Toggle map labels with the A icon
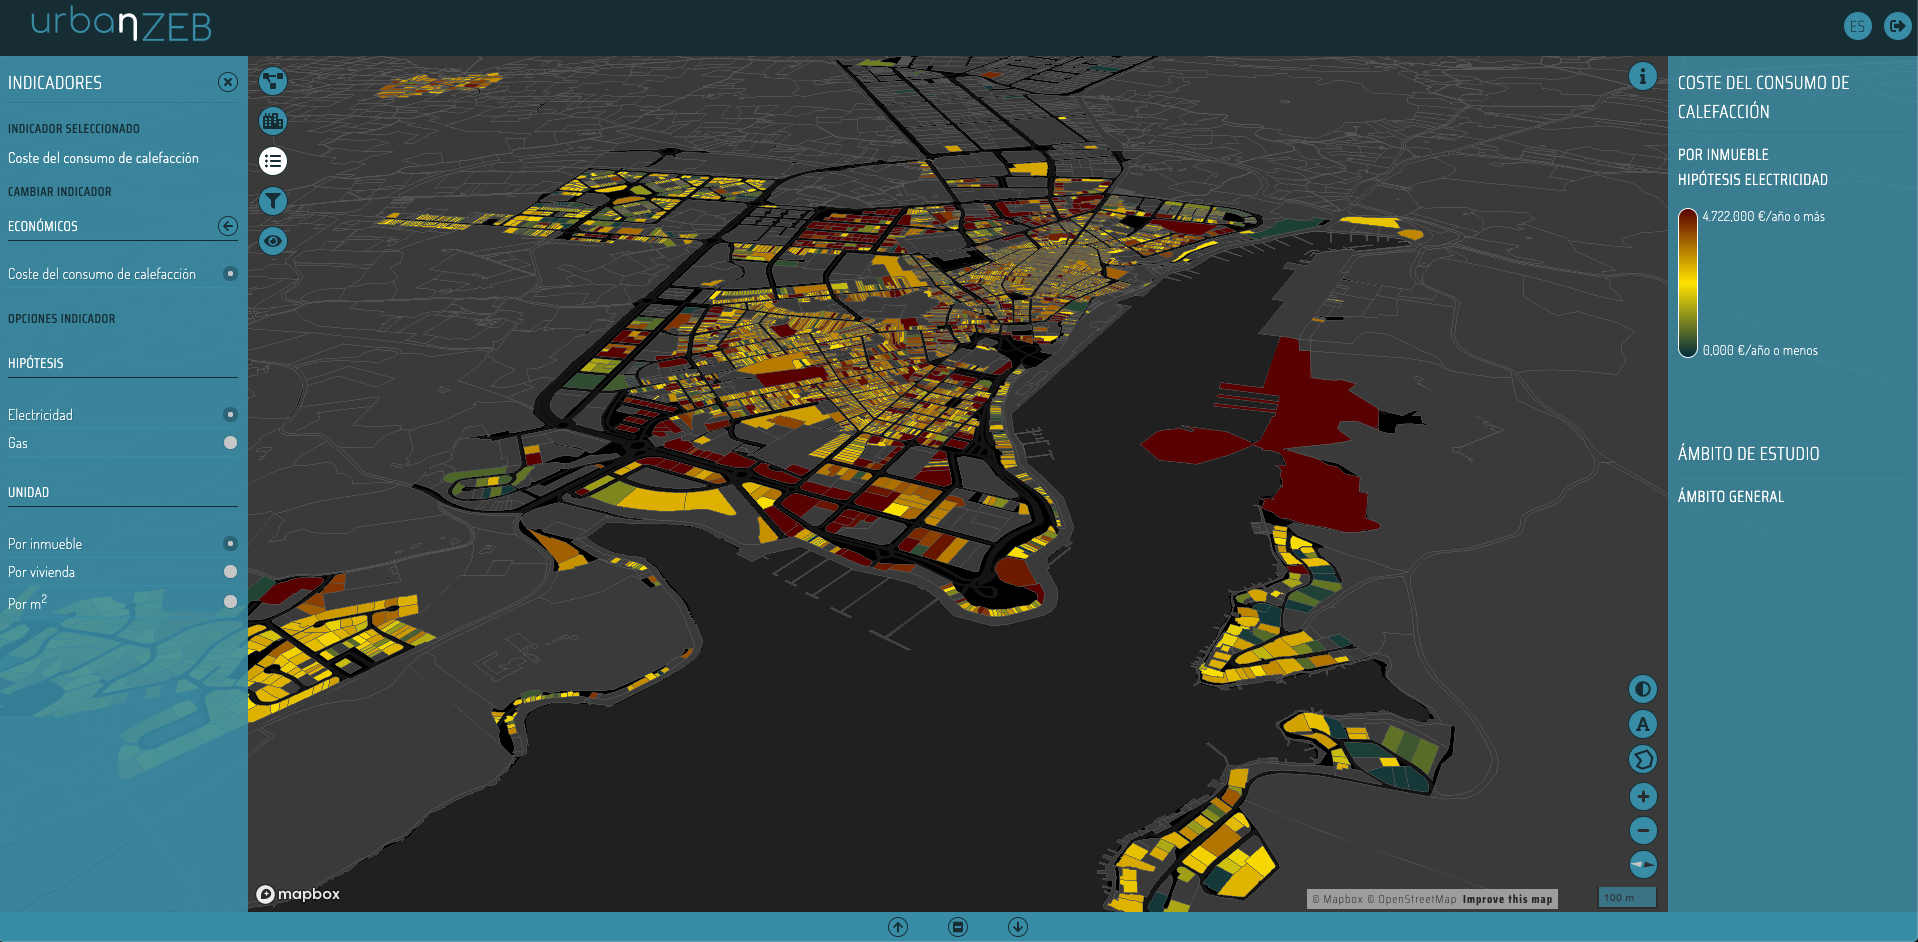The height and width of the screenshot is (942, 1918). point(1643,724)
